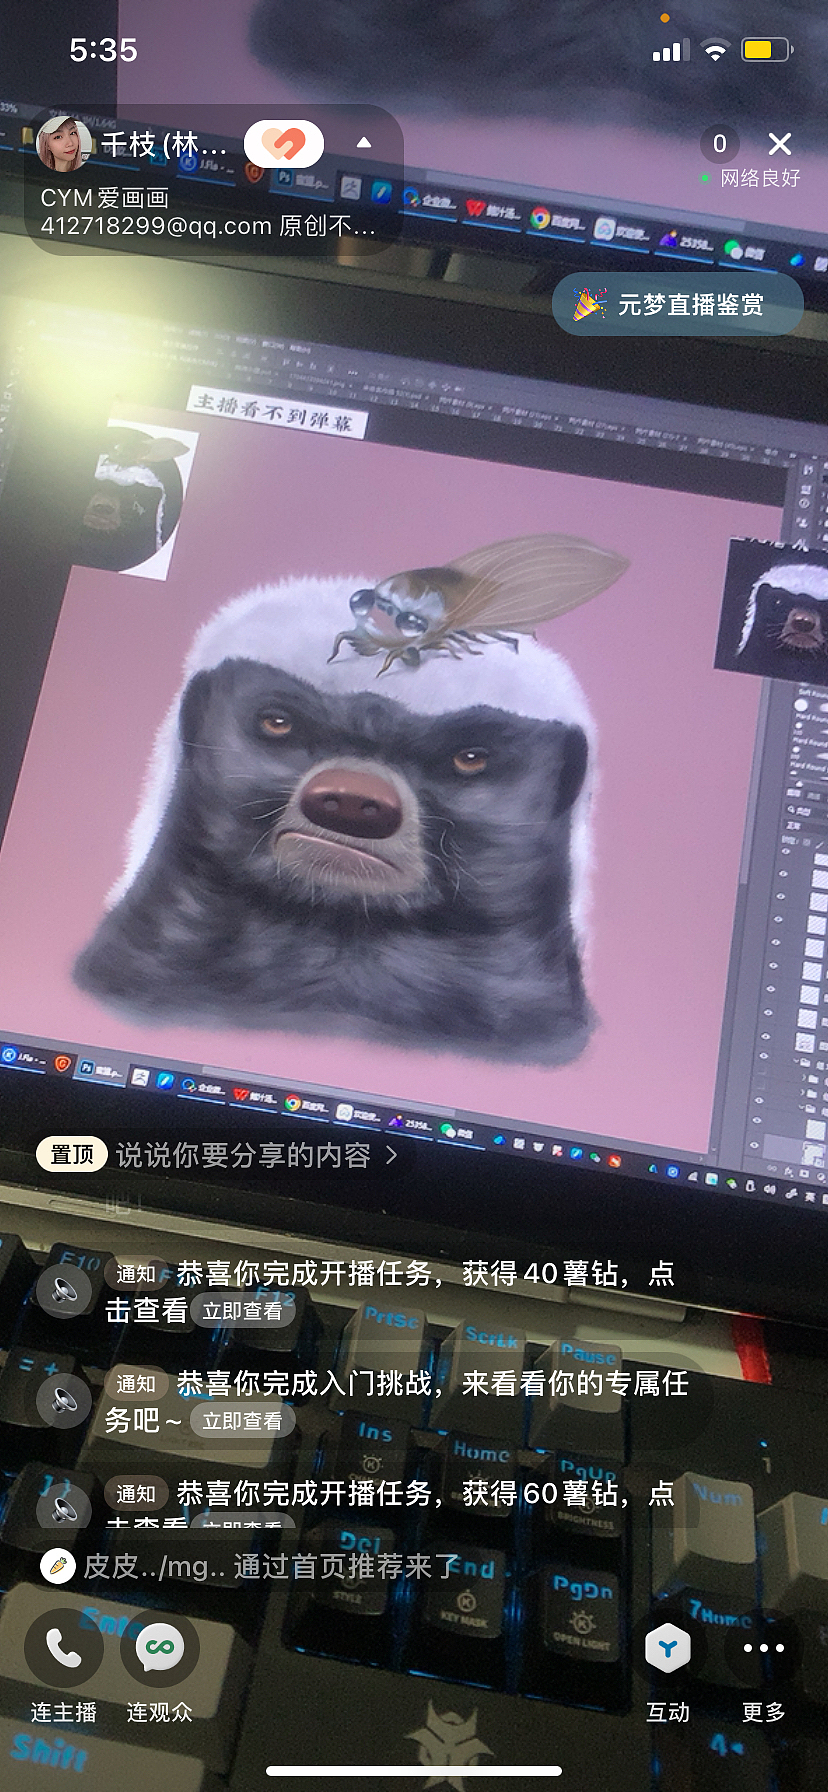
Task: Click 立即查看 on the 入门挑战 notice
Action: tap(242, 1420)
